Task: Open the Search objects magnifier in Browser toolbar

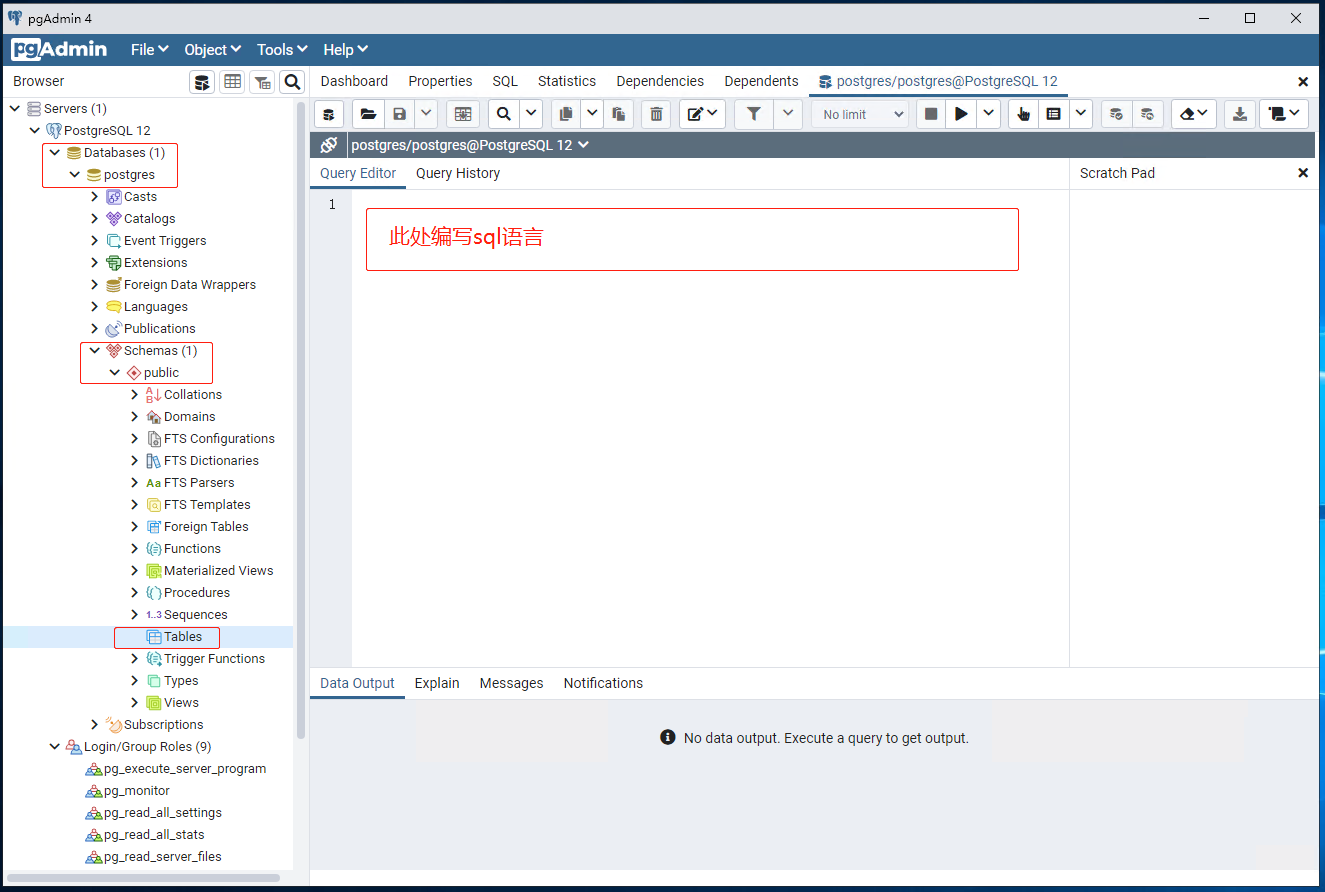Action: (291, 81)
